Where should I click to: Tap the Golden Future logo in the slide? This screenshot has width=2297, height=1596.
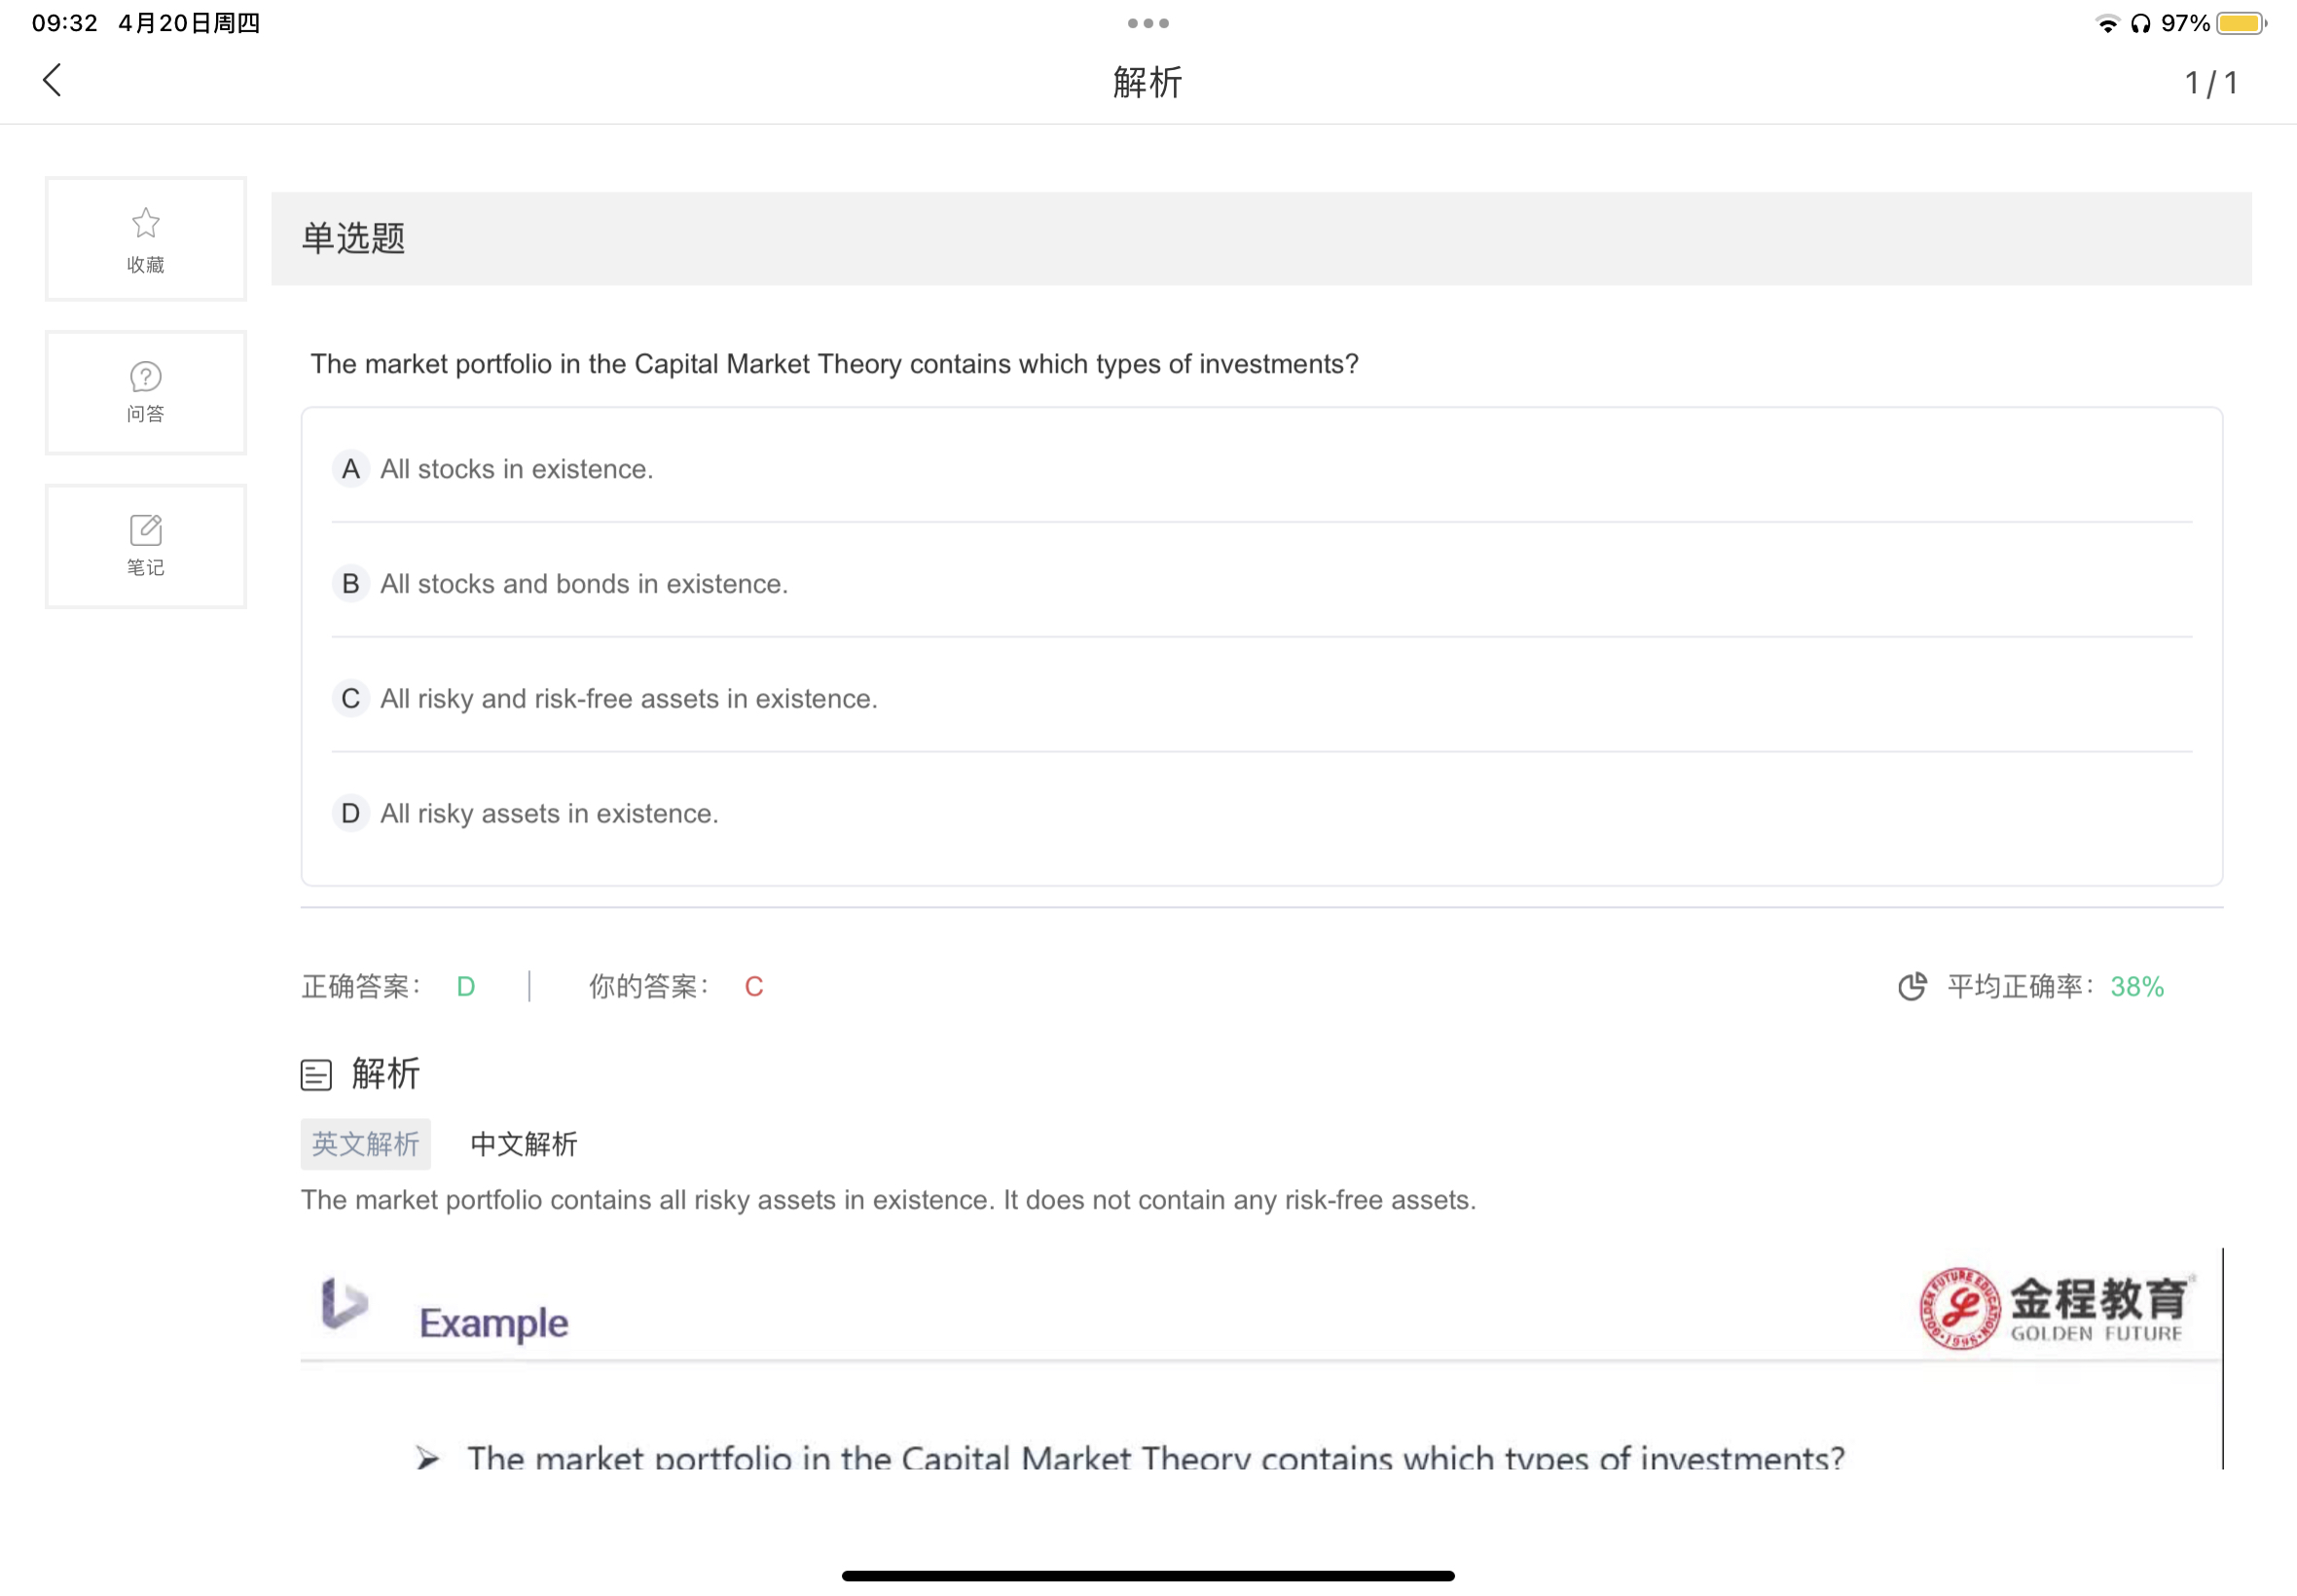tap(2054, 1309)
